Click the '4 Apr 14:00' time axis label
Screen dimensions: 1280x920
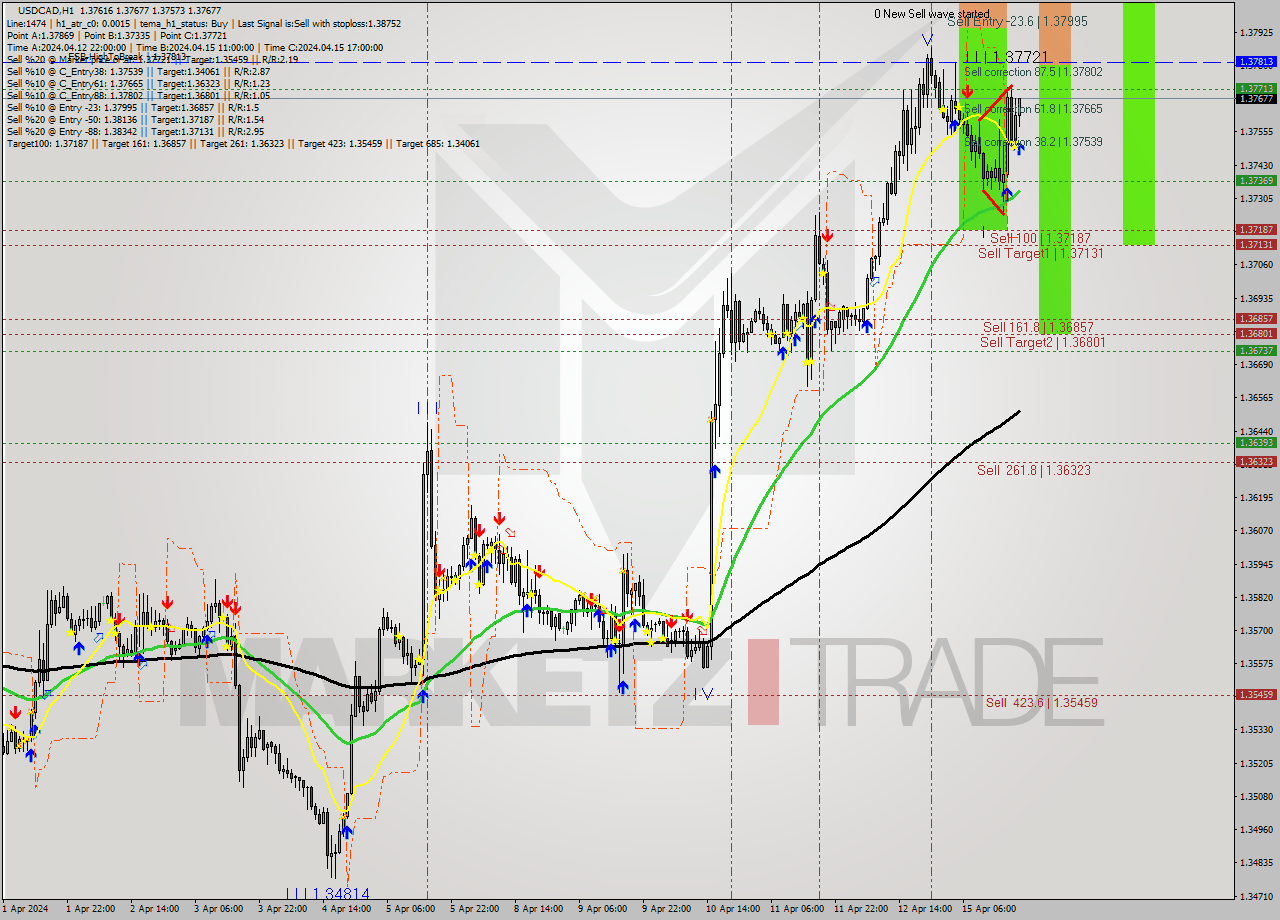(347, 909)
